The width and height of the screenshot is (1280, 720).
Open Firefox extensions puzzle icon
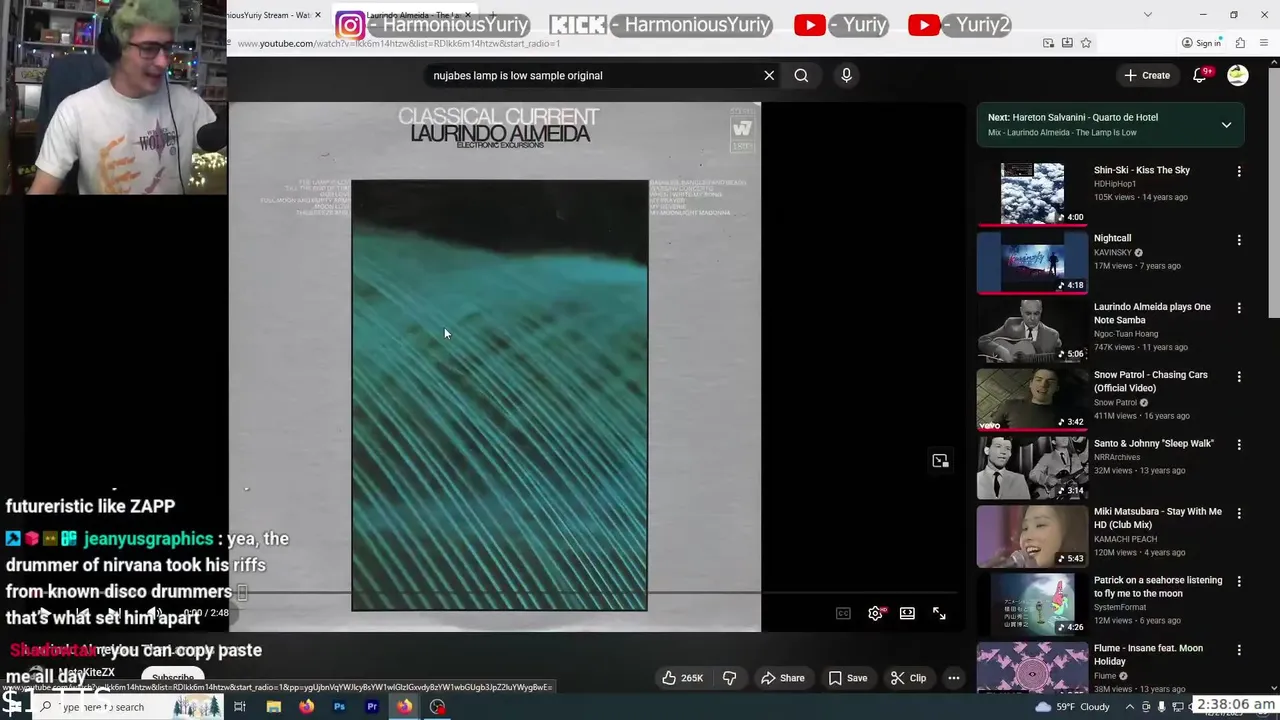coord(1240,43)
